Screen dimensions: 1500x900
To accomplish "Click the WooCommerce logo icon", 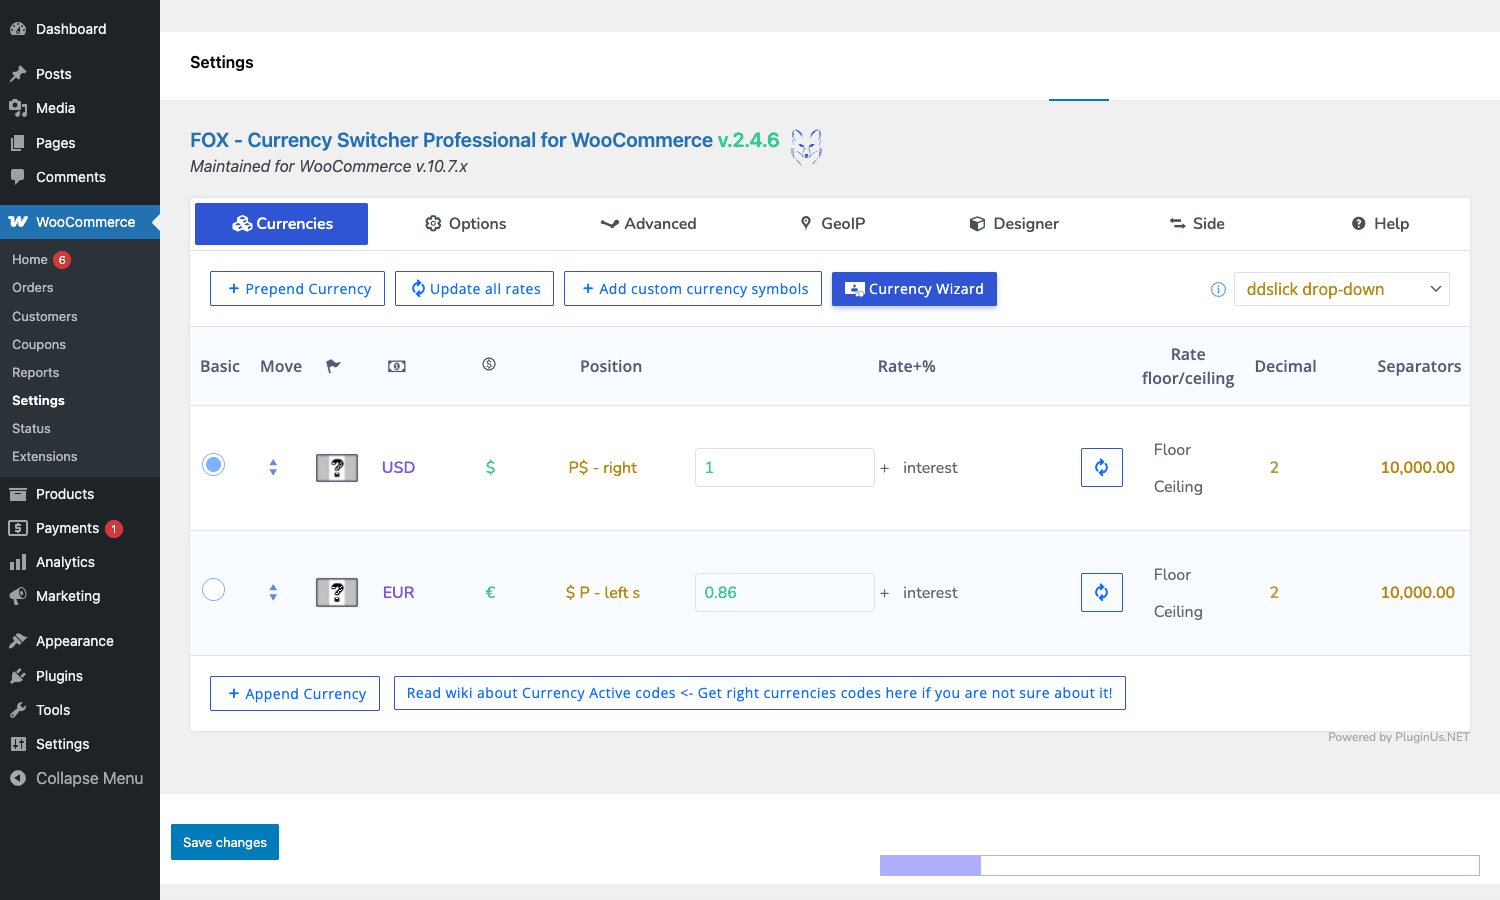I will coord(18,222).
